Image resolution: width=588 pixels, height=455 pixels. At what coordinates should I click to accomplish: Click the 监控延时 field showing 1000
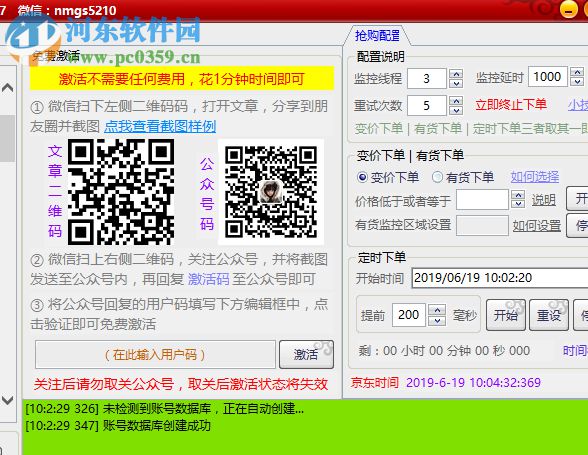coord(547,77)
